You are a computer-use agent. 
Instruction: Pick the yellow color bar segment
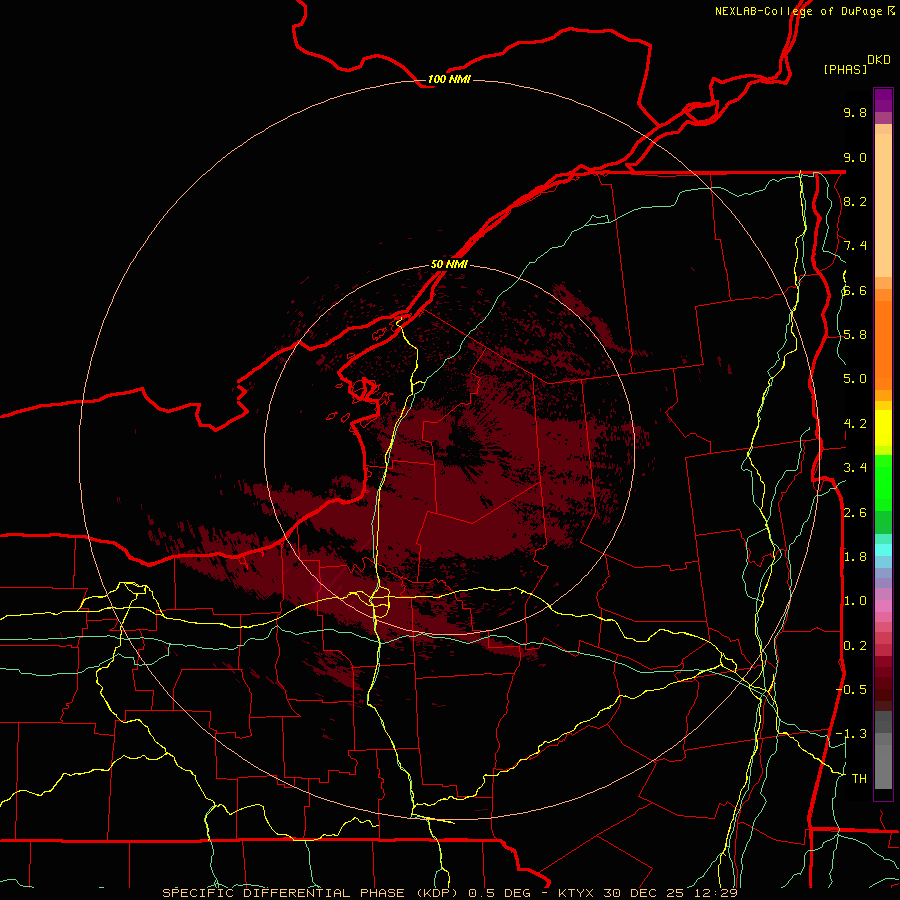(x=883, y=428)
